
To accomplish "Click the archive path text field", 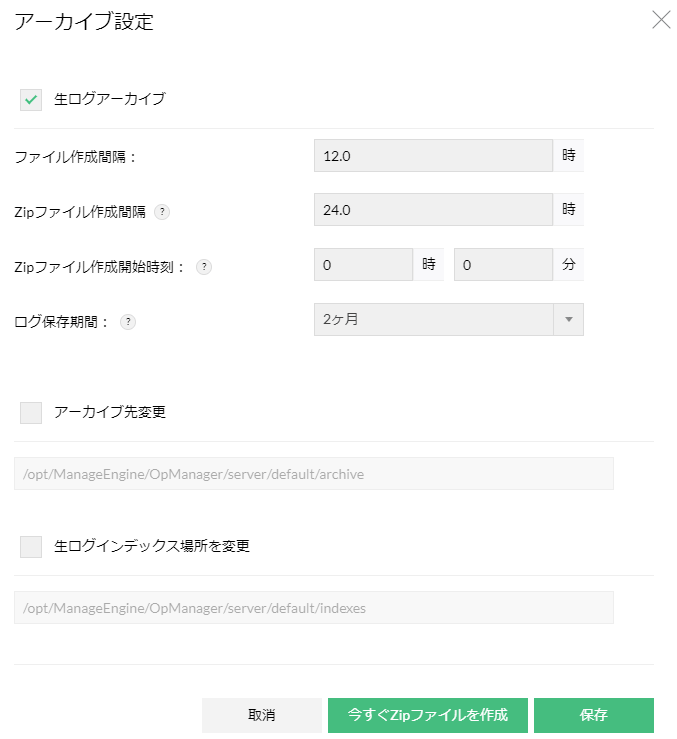I will 313,474.
